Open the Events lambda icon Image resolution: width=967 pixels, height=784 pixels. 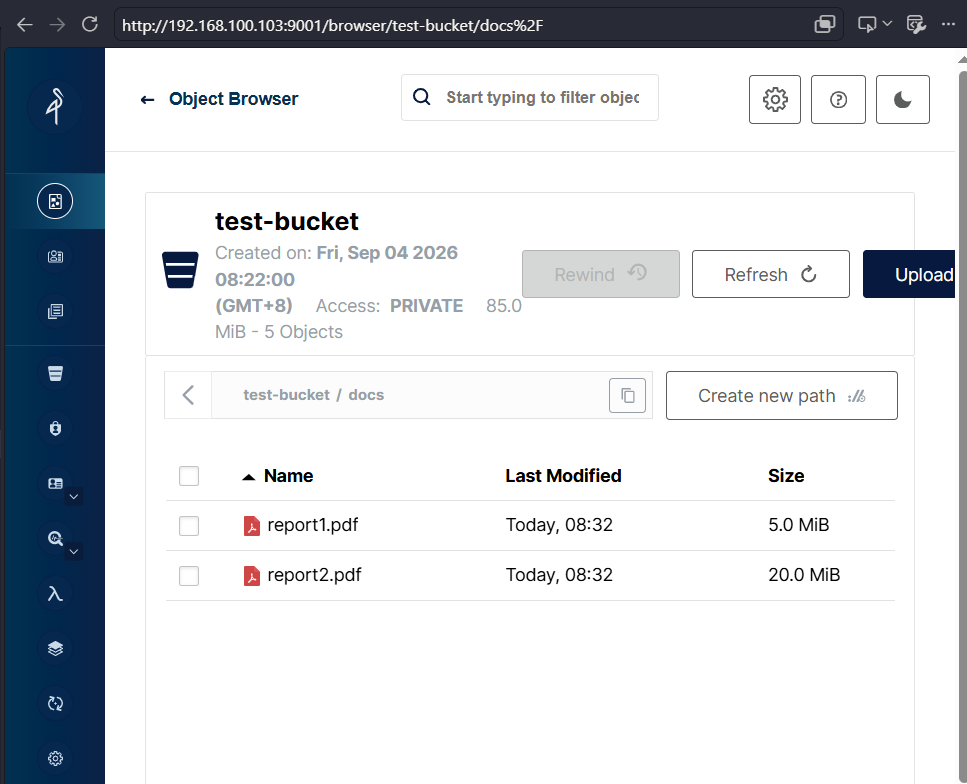coord(55,593)
